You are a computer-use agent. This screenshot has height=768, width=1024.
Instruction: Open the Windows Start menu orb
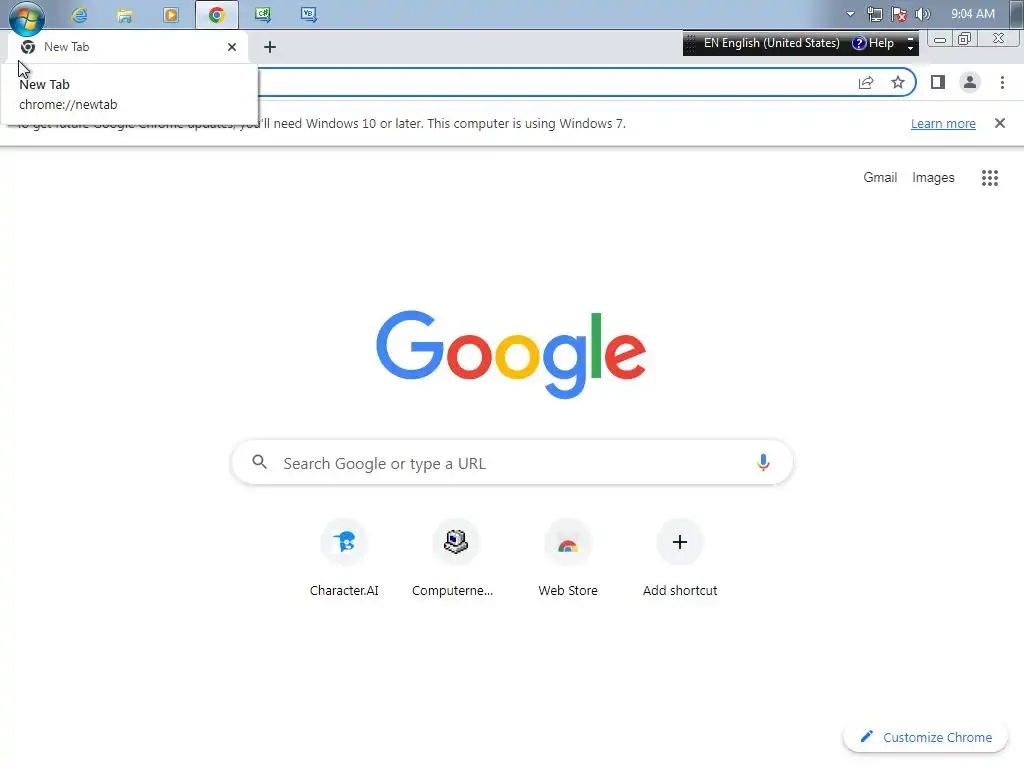click(x=27, y=16)
